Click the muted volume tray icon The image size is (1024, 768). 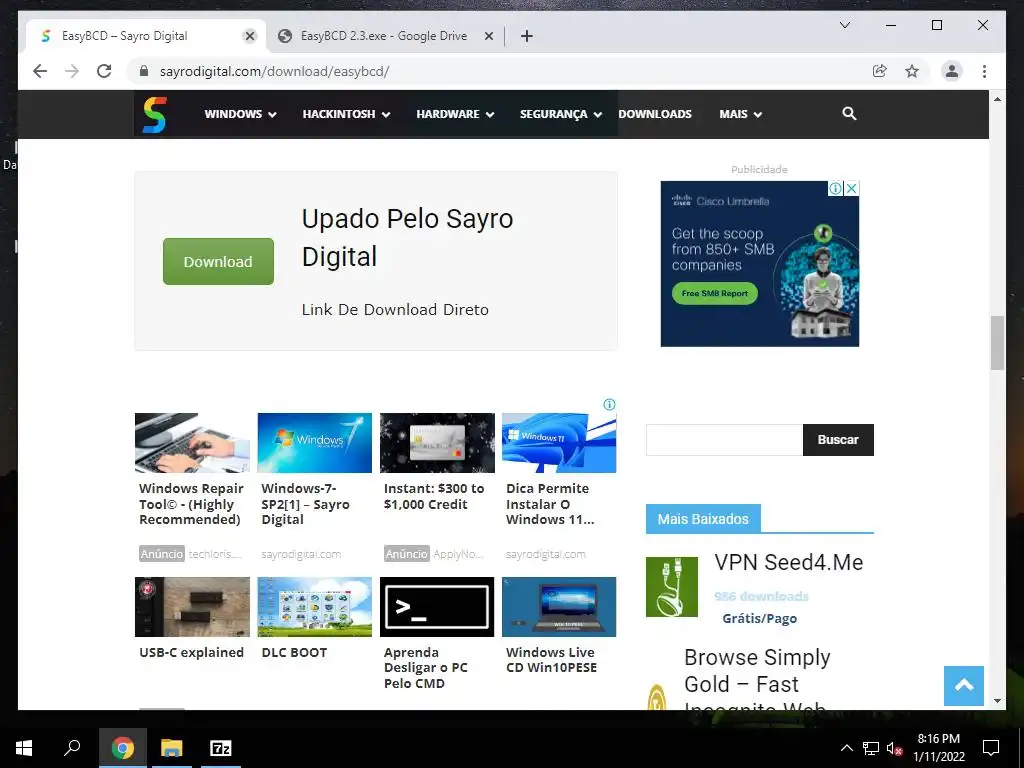point(894,748)
